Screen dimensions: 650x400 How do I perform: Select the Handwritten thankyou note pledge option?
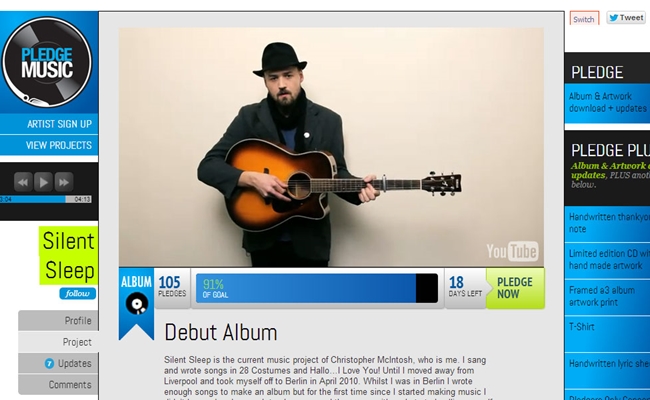tap(607, 223)
